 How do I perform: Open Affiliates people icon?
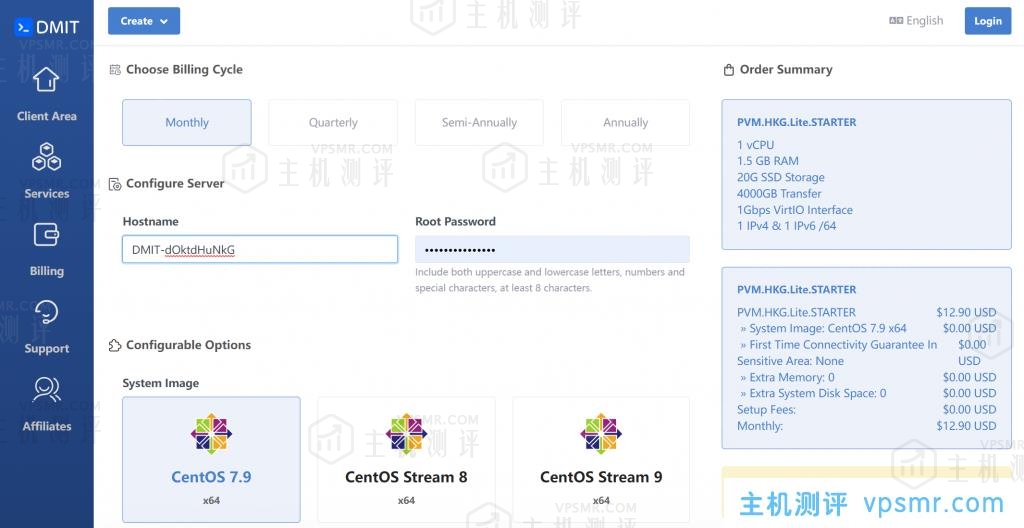pyautogui.click(x=46, y=389)
